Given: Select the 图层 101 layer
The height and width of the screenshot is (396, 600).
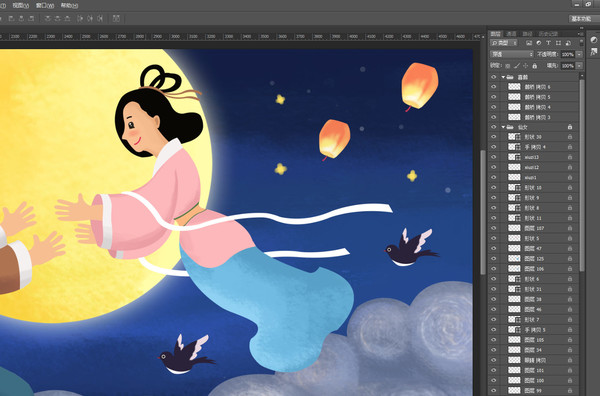Looking at the screenshot, I should pos(534,370).
